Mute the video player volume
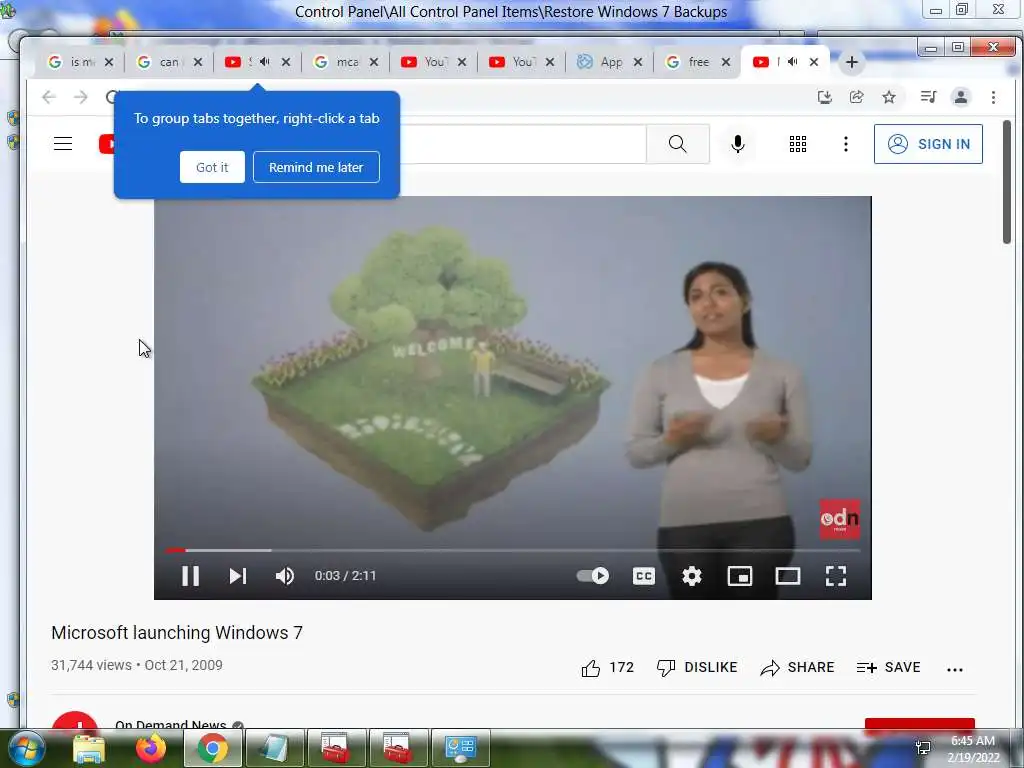Screen dimensions: 1024x768 (285, 575)
